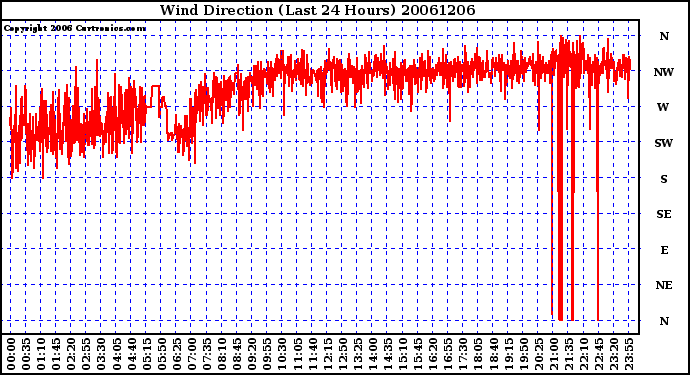Click the 21:35 time axis label
This screenshot has height=375, width=690.
568,354
